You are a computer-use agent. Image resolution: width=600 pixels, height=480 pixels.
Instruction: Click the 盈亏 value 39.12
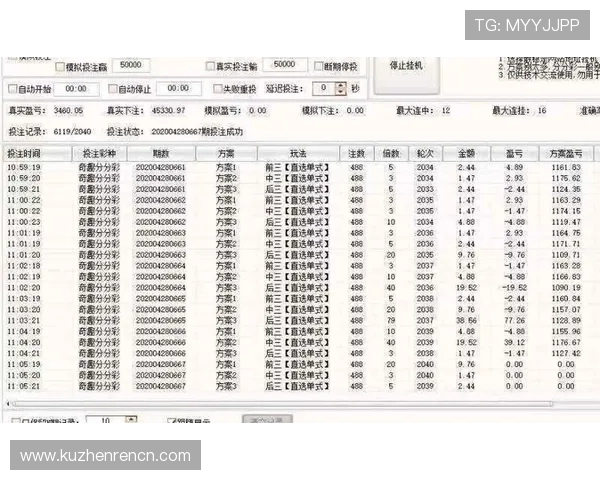(x=514, y=343)
